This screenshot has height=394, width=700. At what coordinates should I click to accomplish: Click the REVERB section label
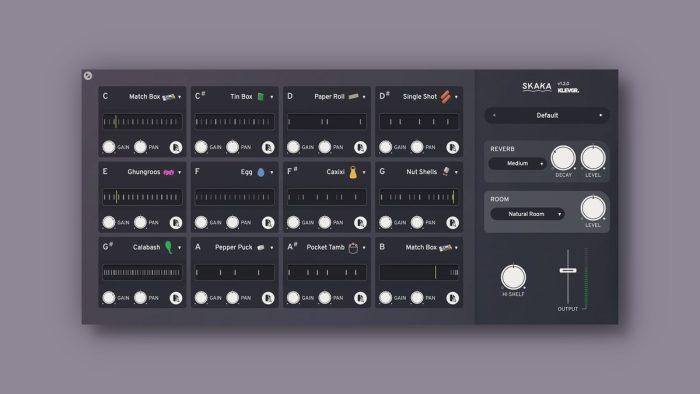pyautogui.click(x=502, y=149)
